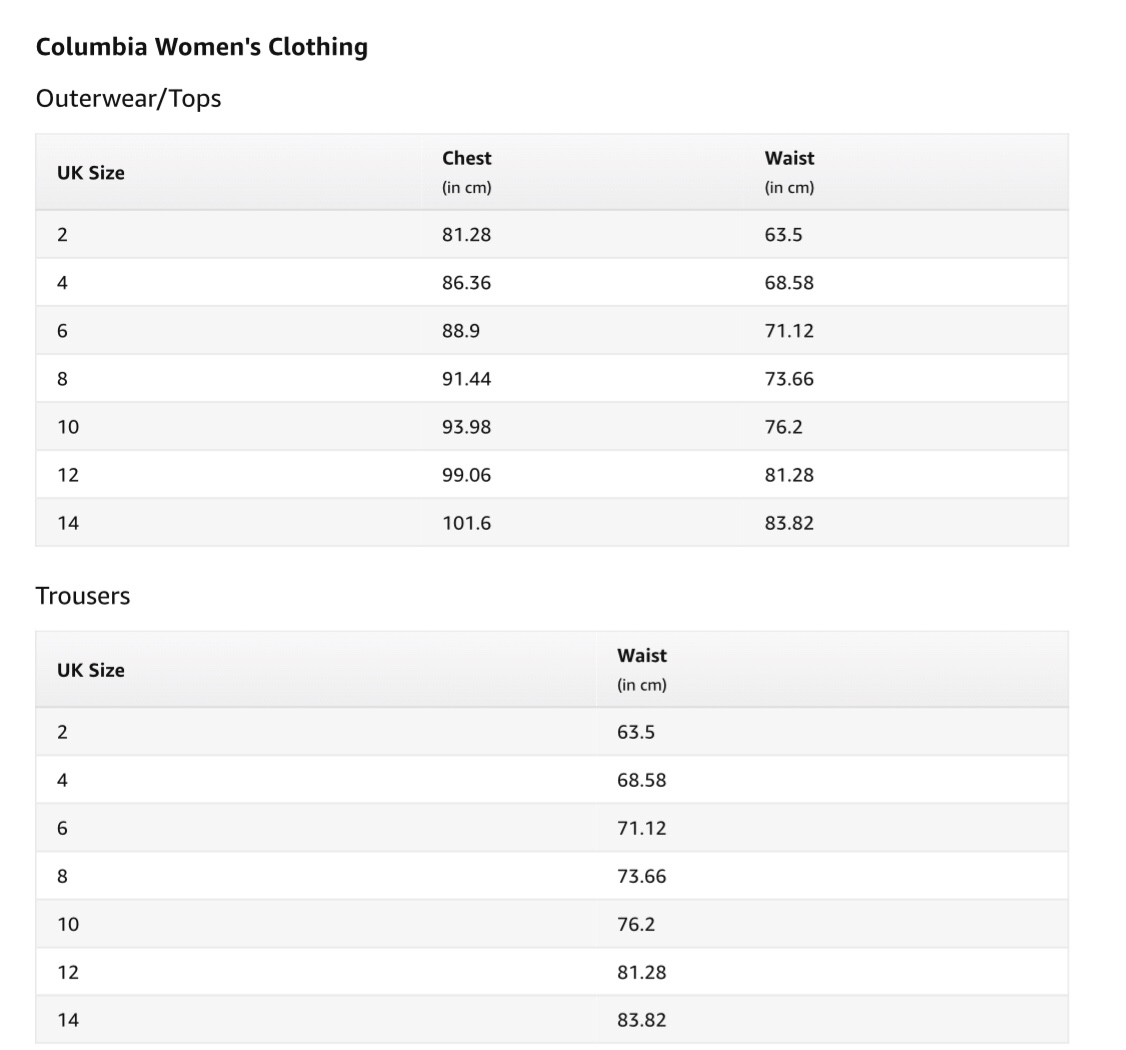1126x1050 pixels.
Task: Click UK Size header in Trousers table
Action: pyautogui.click(x=91, y=670)
